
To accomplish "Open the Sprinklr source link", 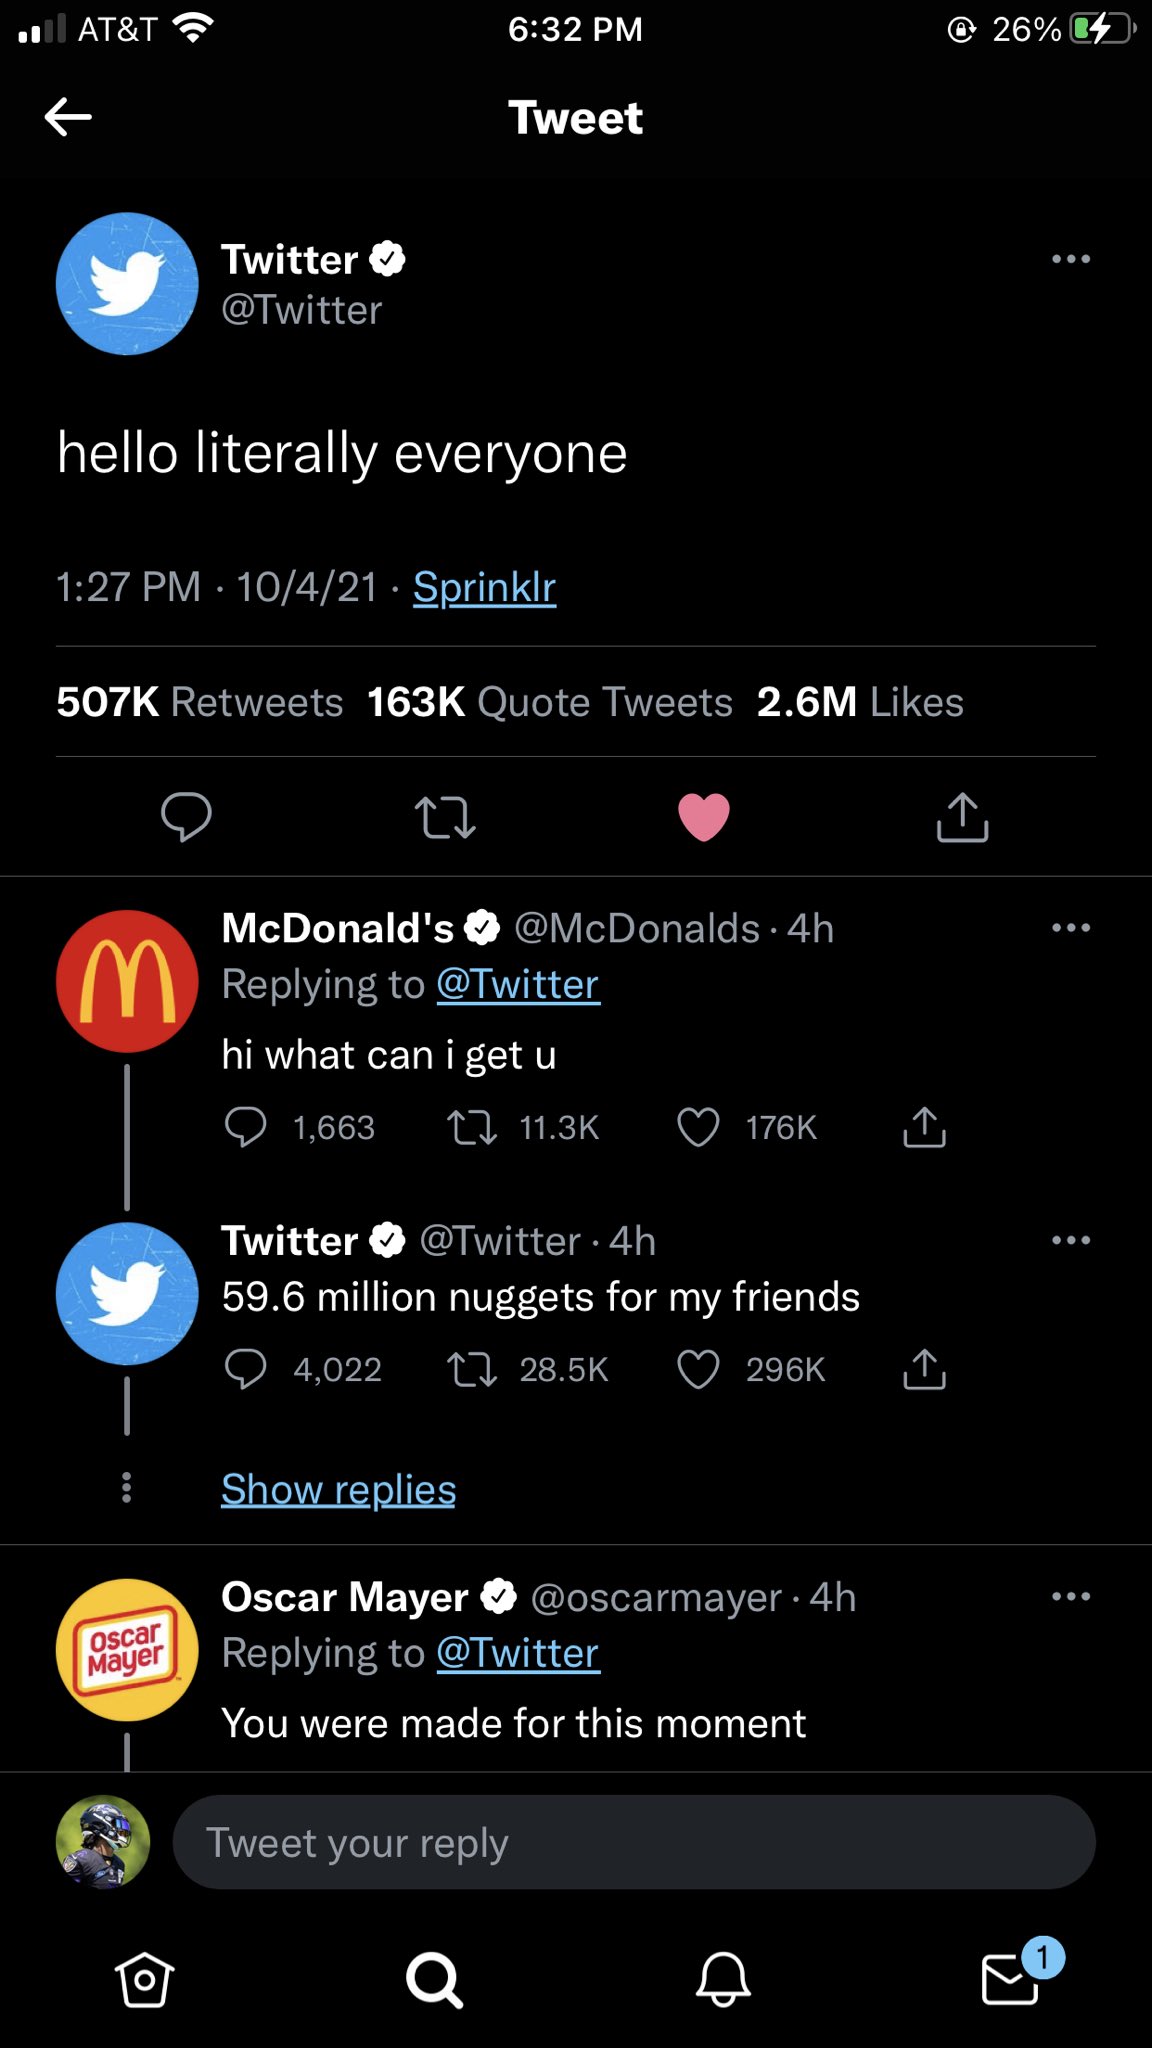I will click(484, 587).
